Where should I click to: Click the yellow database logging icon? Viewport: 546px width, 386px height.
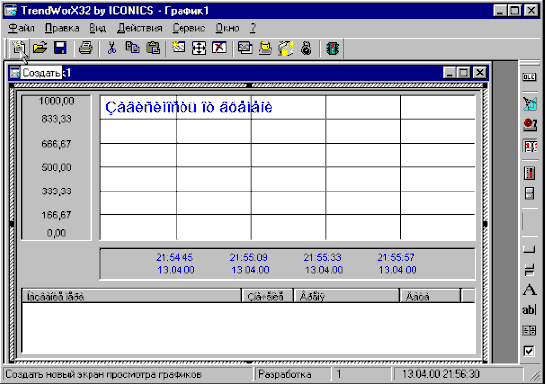point(265,48)
